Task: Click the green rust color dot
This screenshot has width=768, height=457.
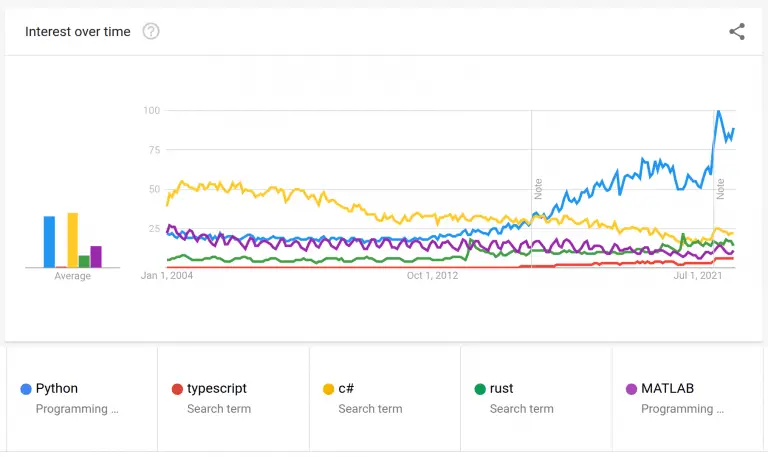Action: (480, 389)
